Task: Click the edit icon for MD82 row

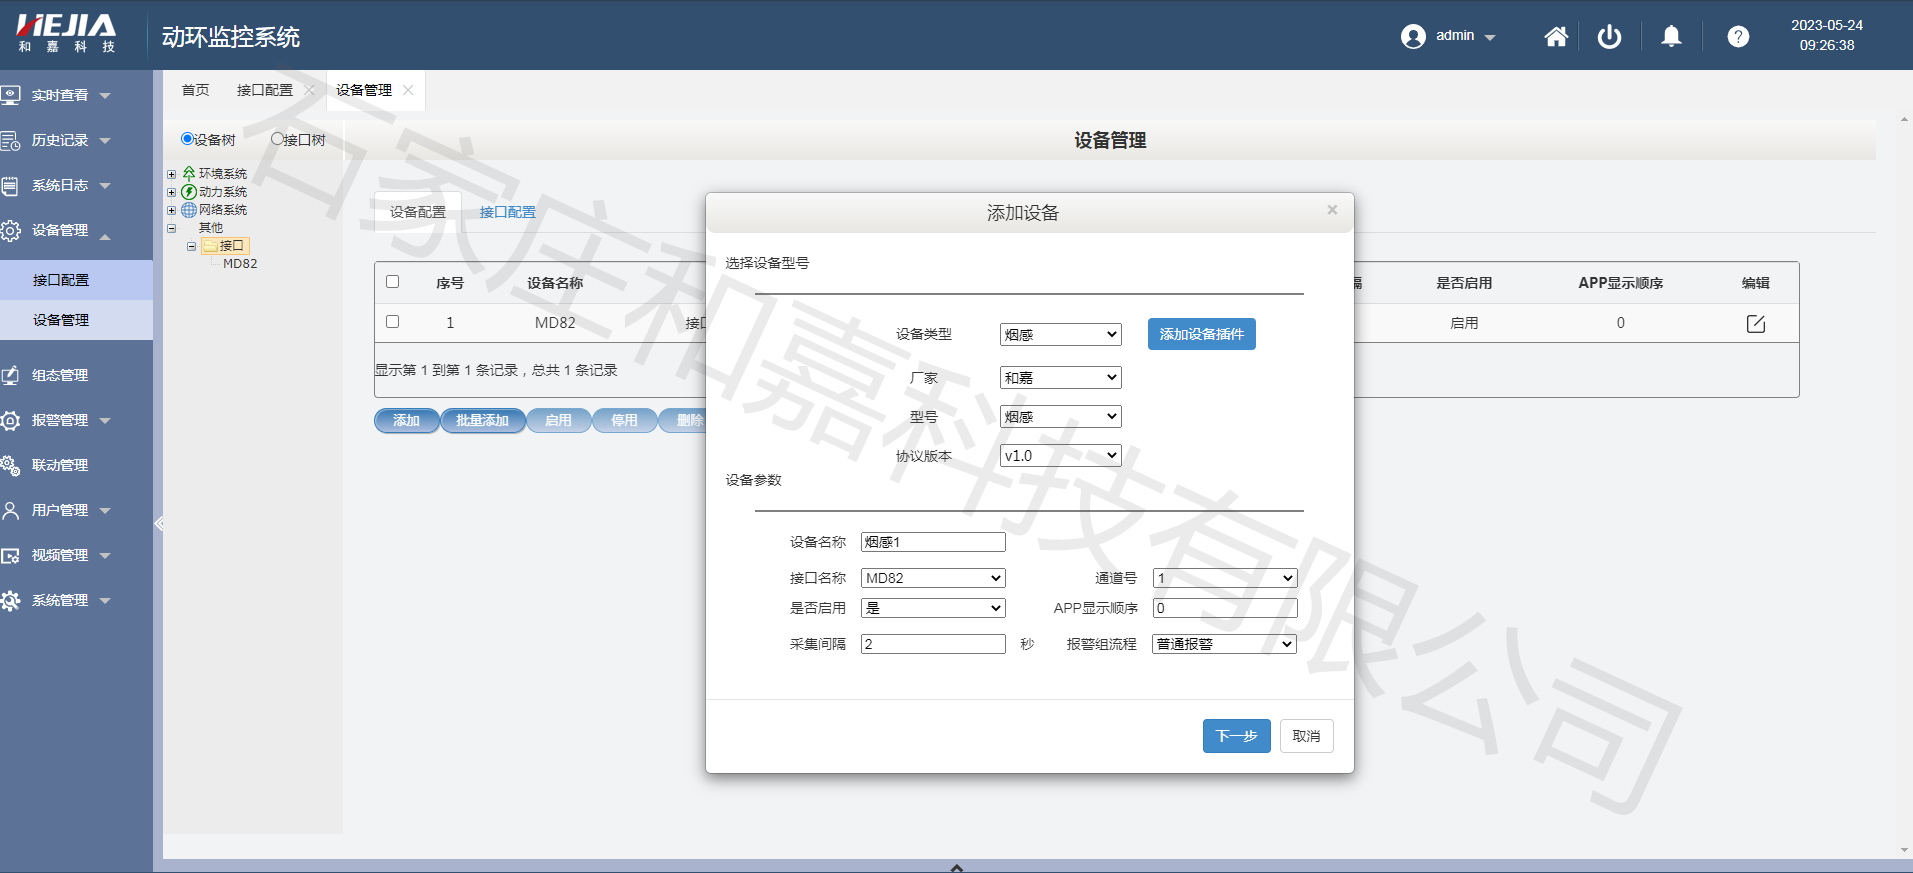Action: (x=1755, y=323)
